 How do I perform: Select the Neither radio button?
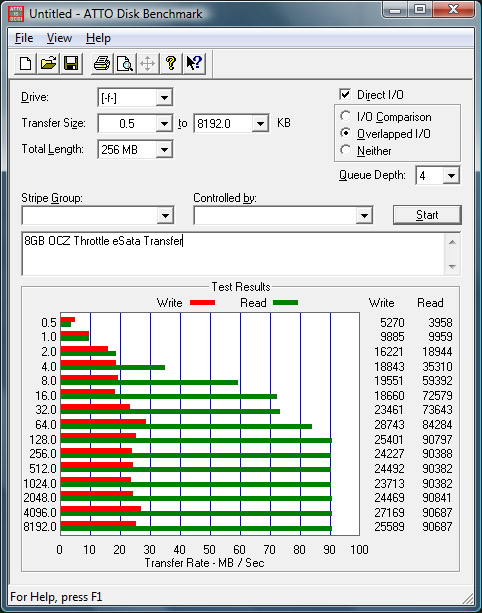[345, 150]
